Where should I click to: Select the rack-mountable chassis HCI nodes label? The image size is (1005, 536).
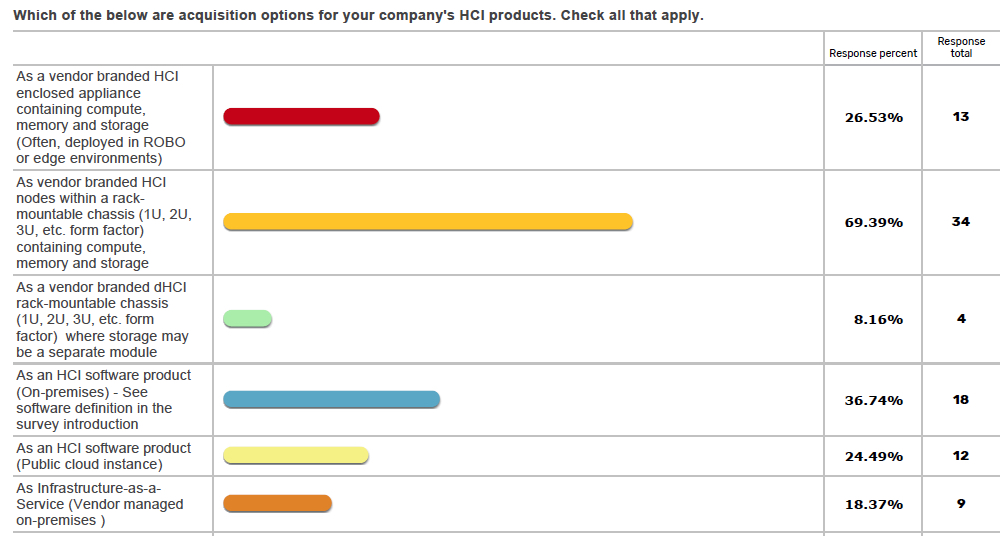pos(104,222)
